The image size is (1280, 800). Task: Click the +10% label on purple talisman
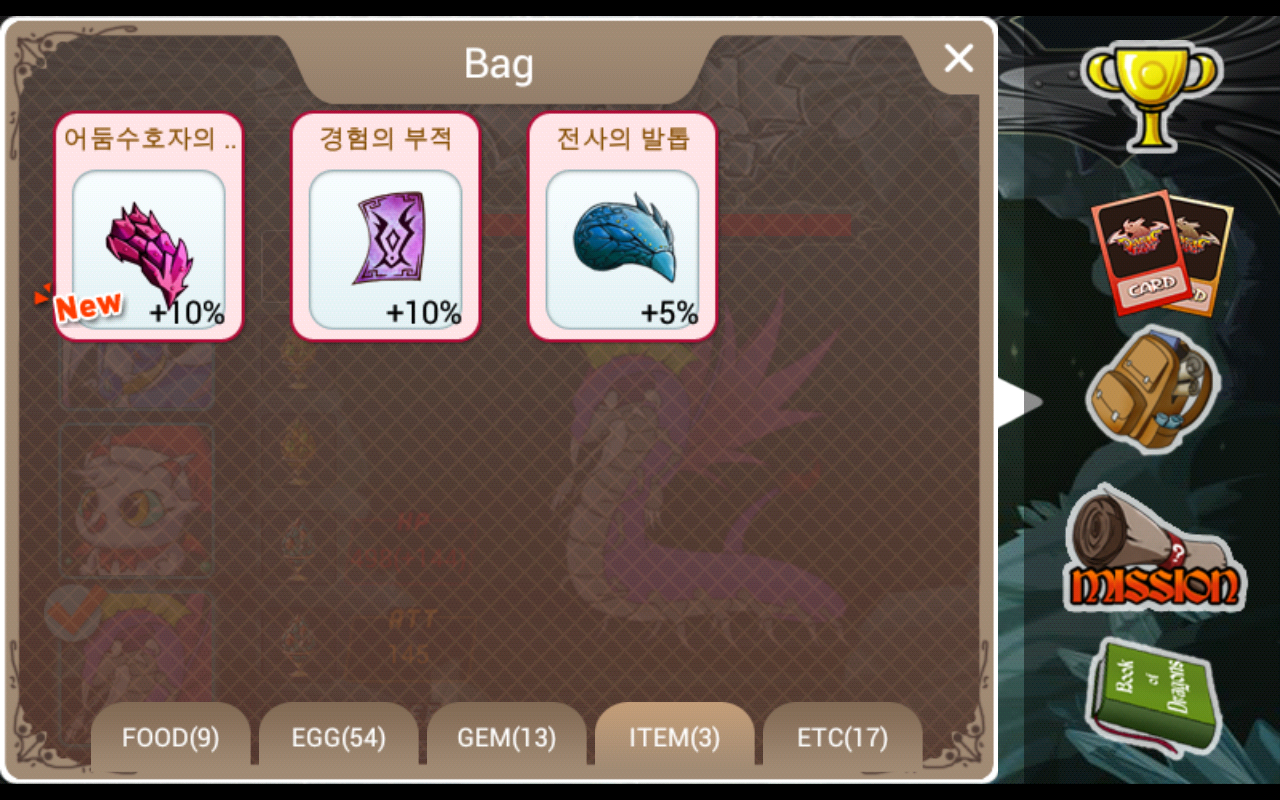tap(424, 313)
